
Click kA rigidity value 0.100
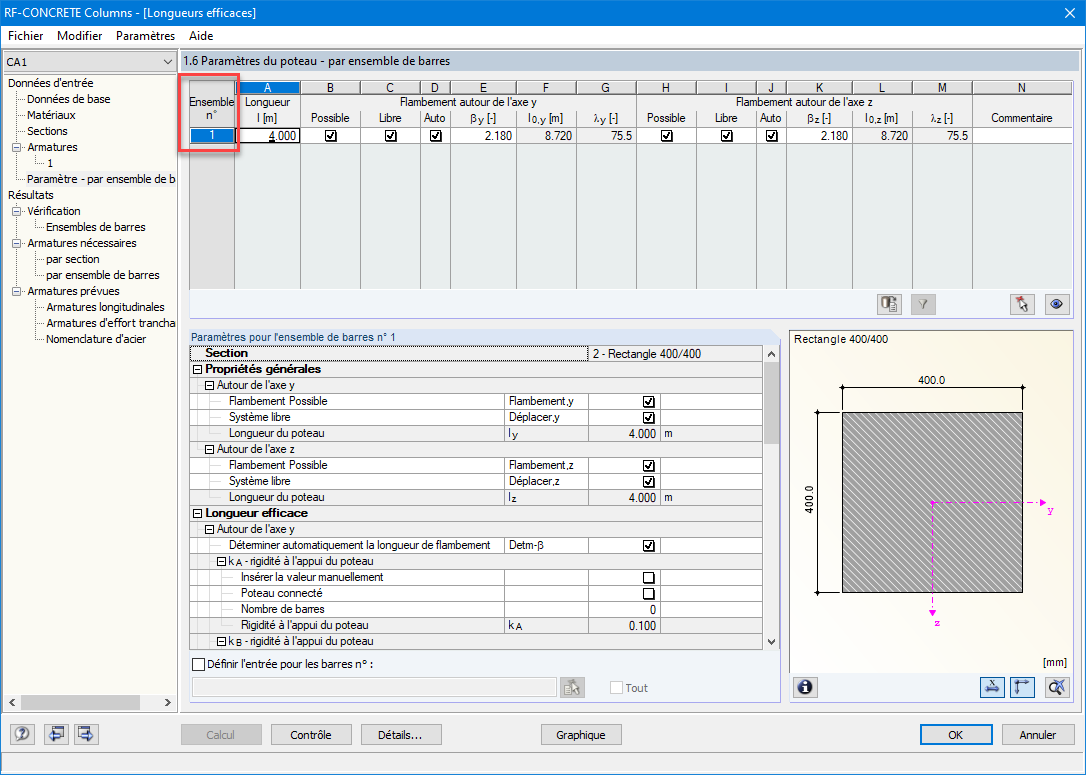click(623, 625)
